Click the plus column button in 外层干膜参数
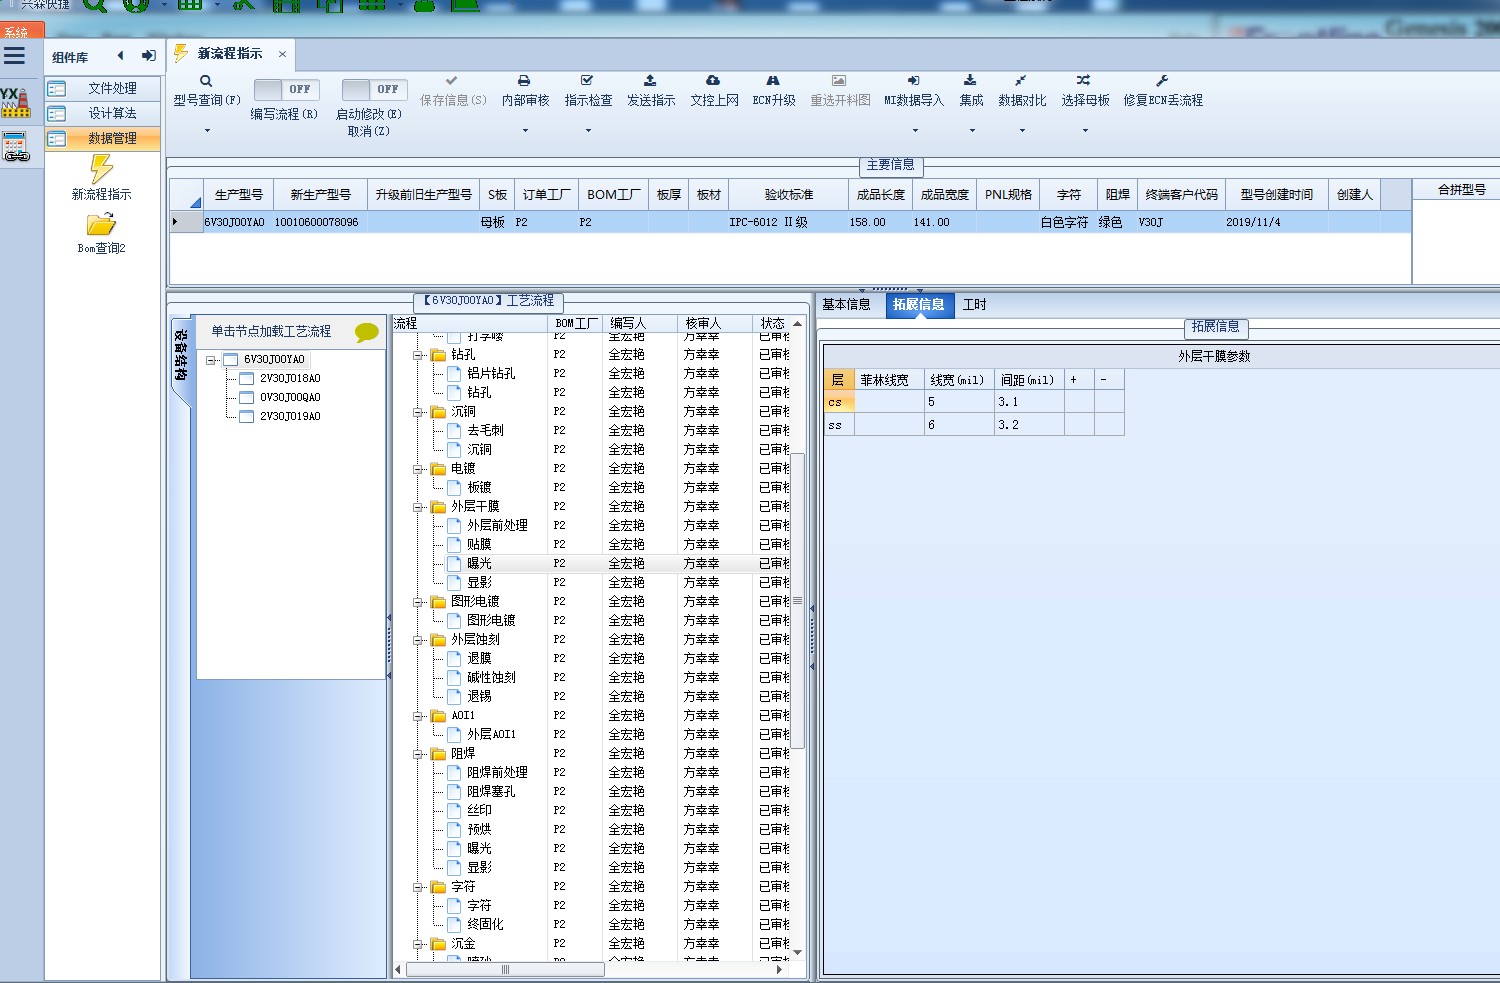Screen dimensions: 1500x983 click(x=1079, y=380)
